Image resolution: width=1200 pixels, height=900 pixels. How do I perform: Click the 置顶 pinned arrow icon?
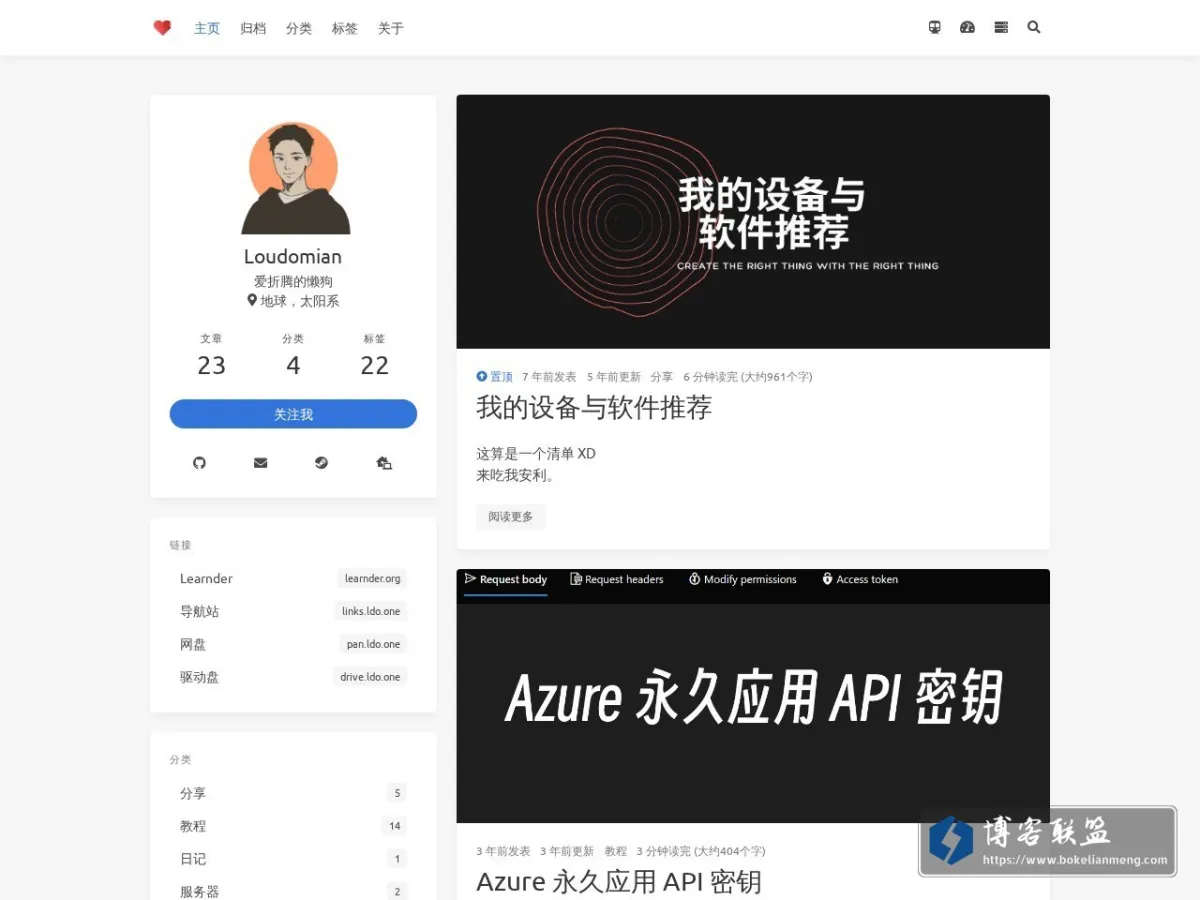[482, 377]
